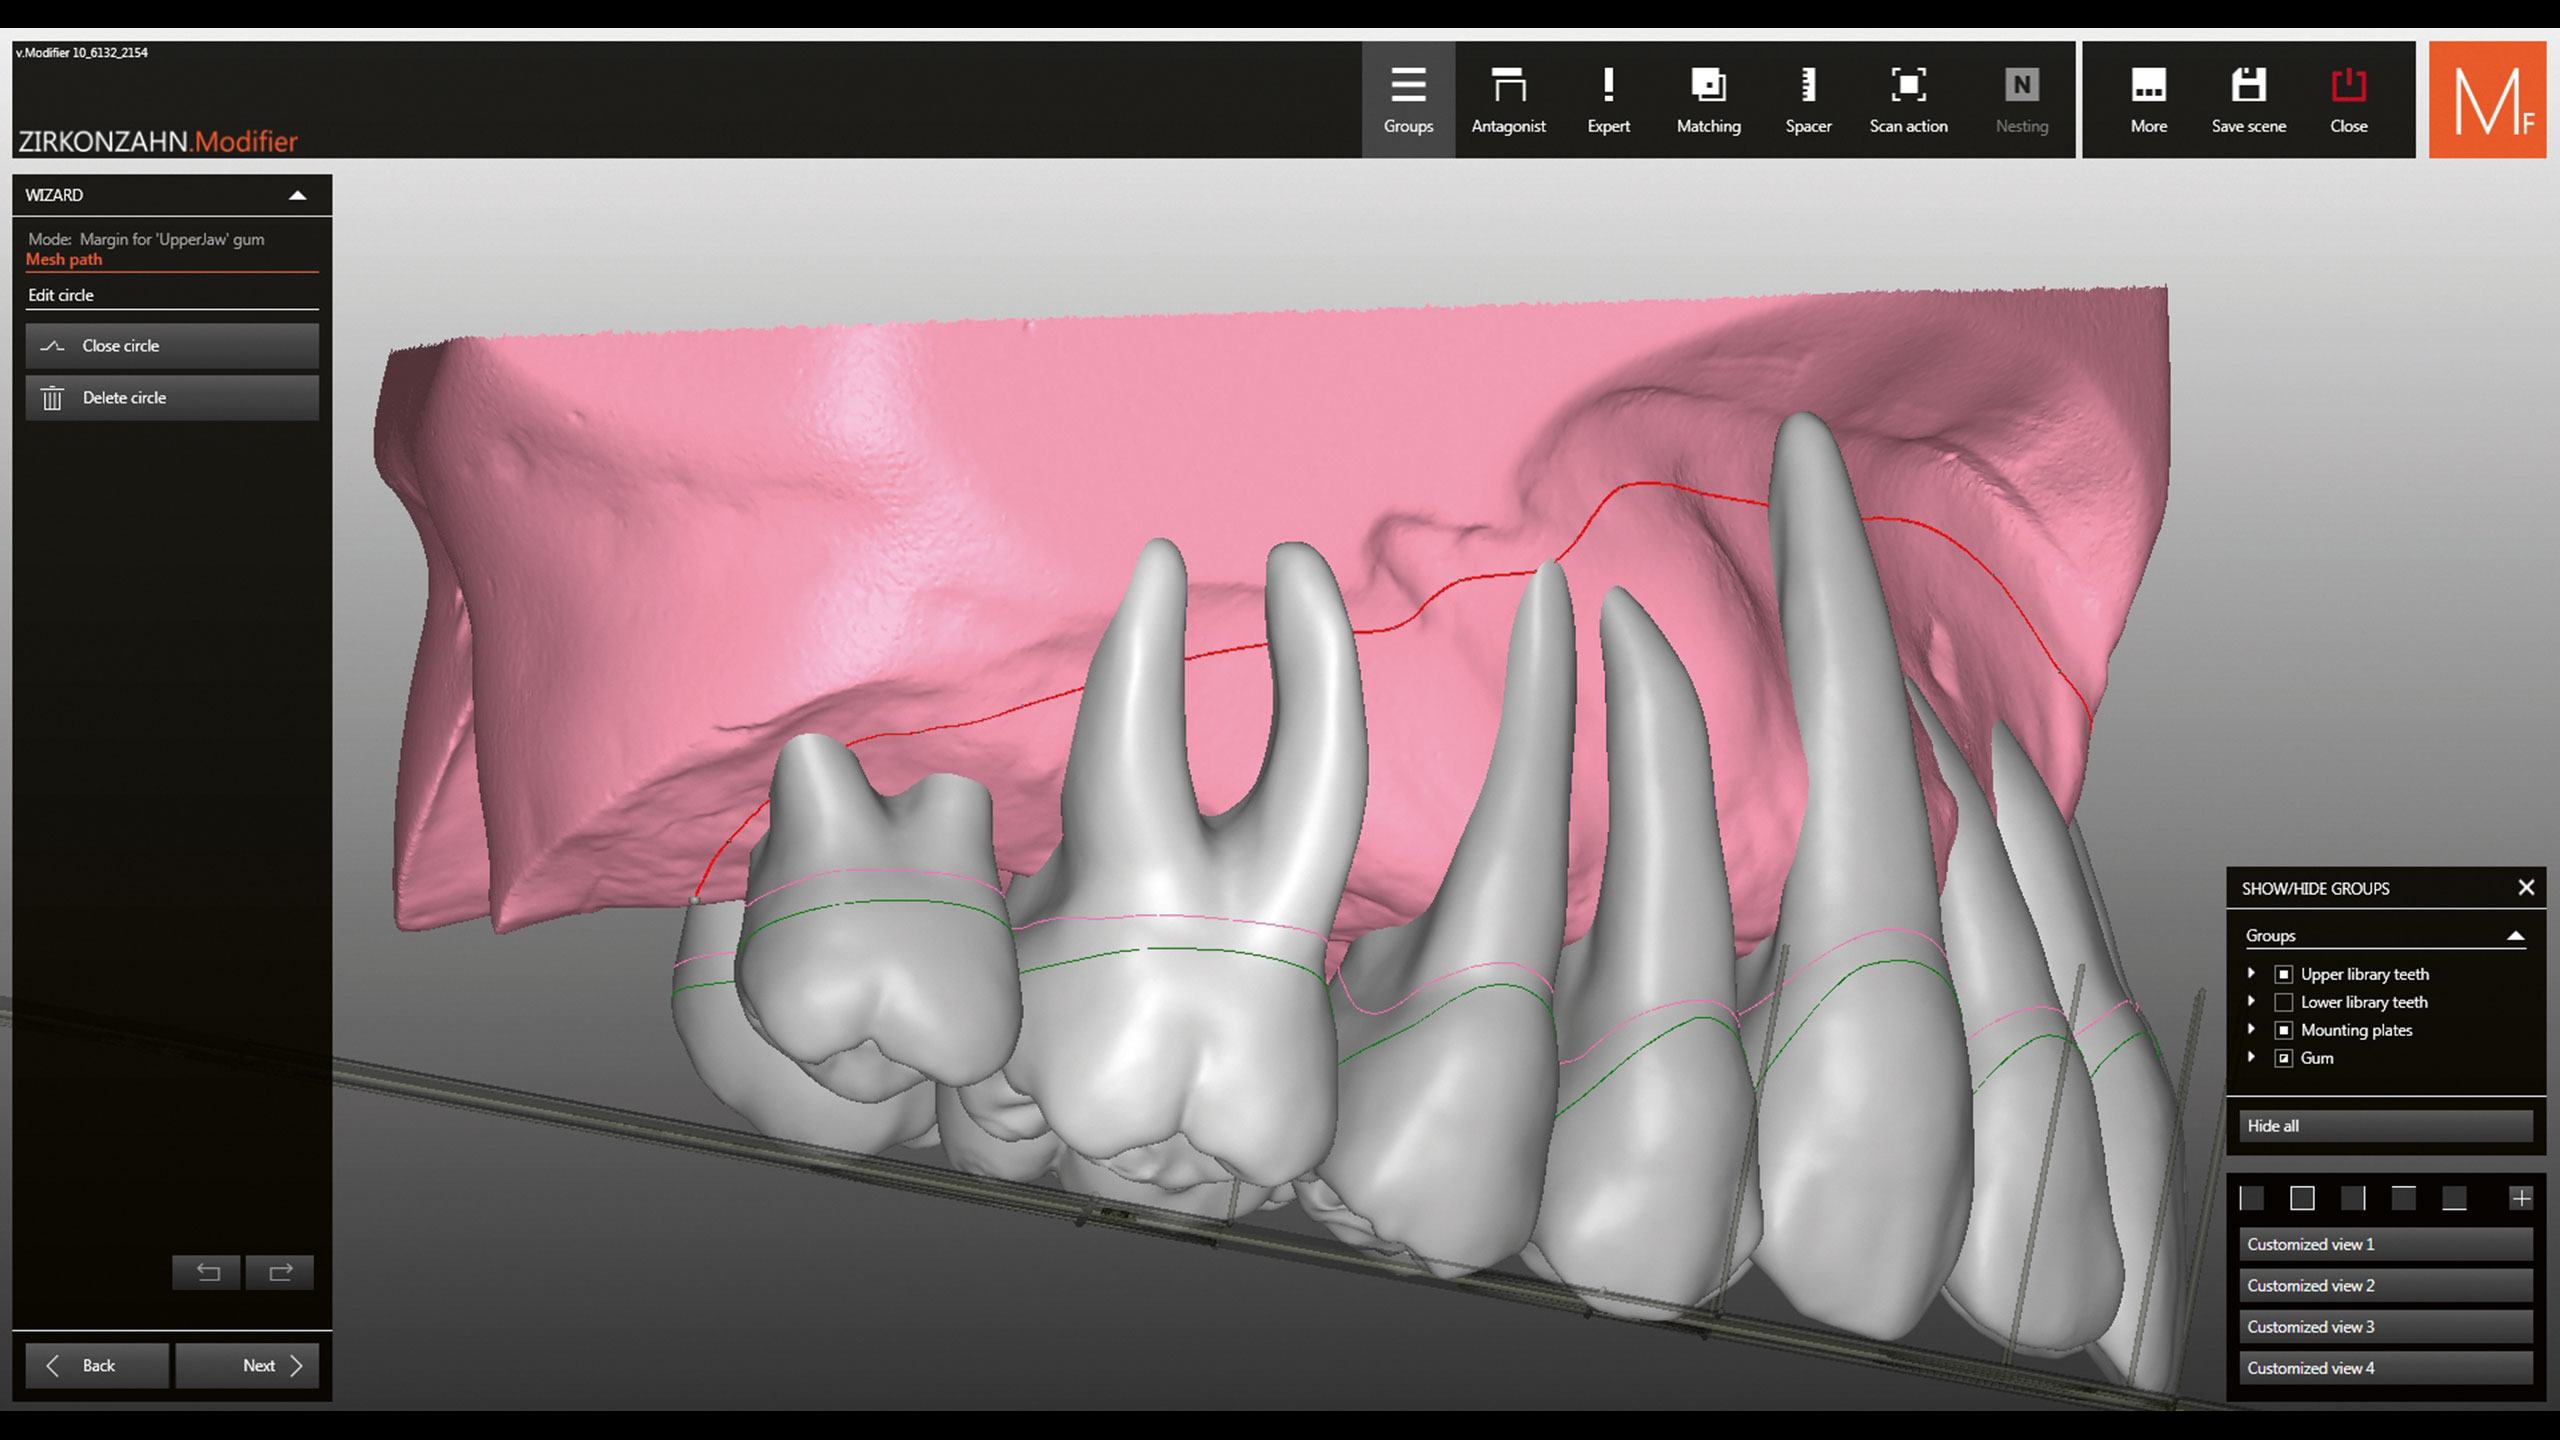Image resolution: width=2560 pixels, height=1440 pixels.
Task: Collapse the Wizard panel arrow
Action: [297, 195]
